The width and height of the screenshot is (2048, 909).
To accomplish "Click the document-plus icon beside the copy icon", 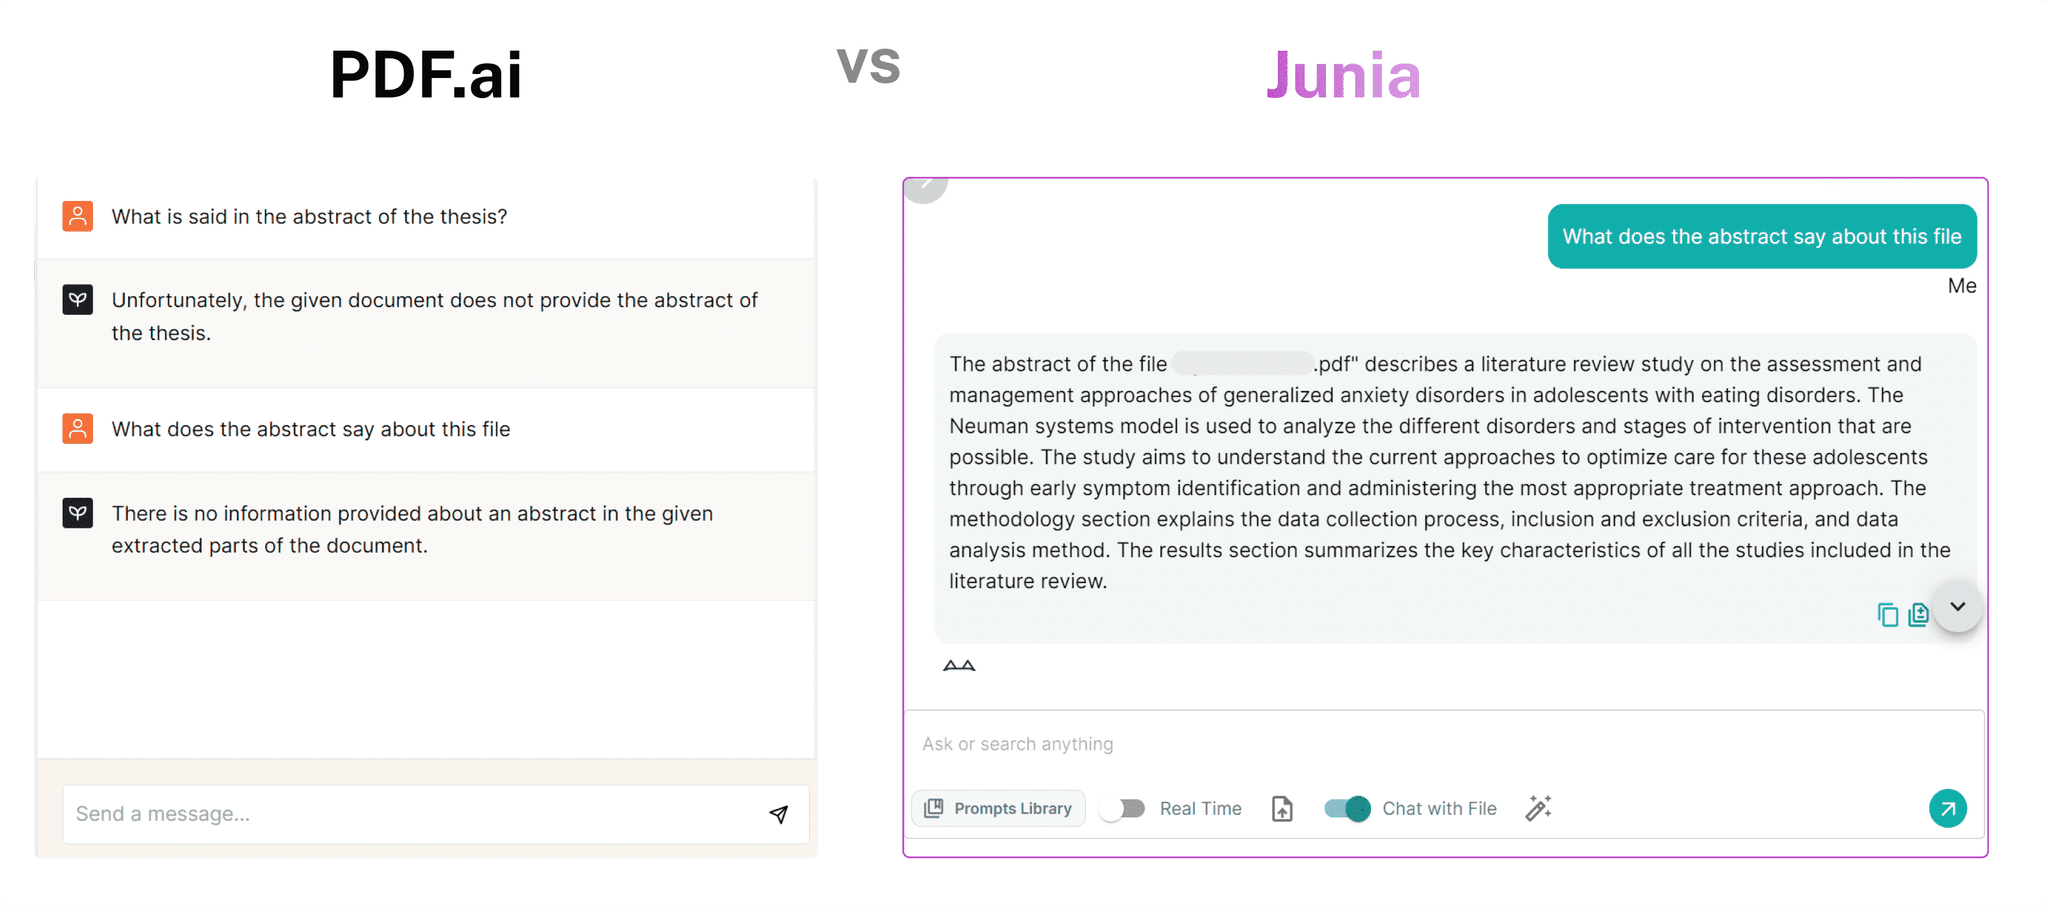I will tap(1918, 615).
